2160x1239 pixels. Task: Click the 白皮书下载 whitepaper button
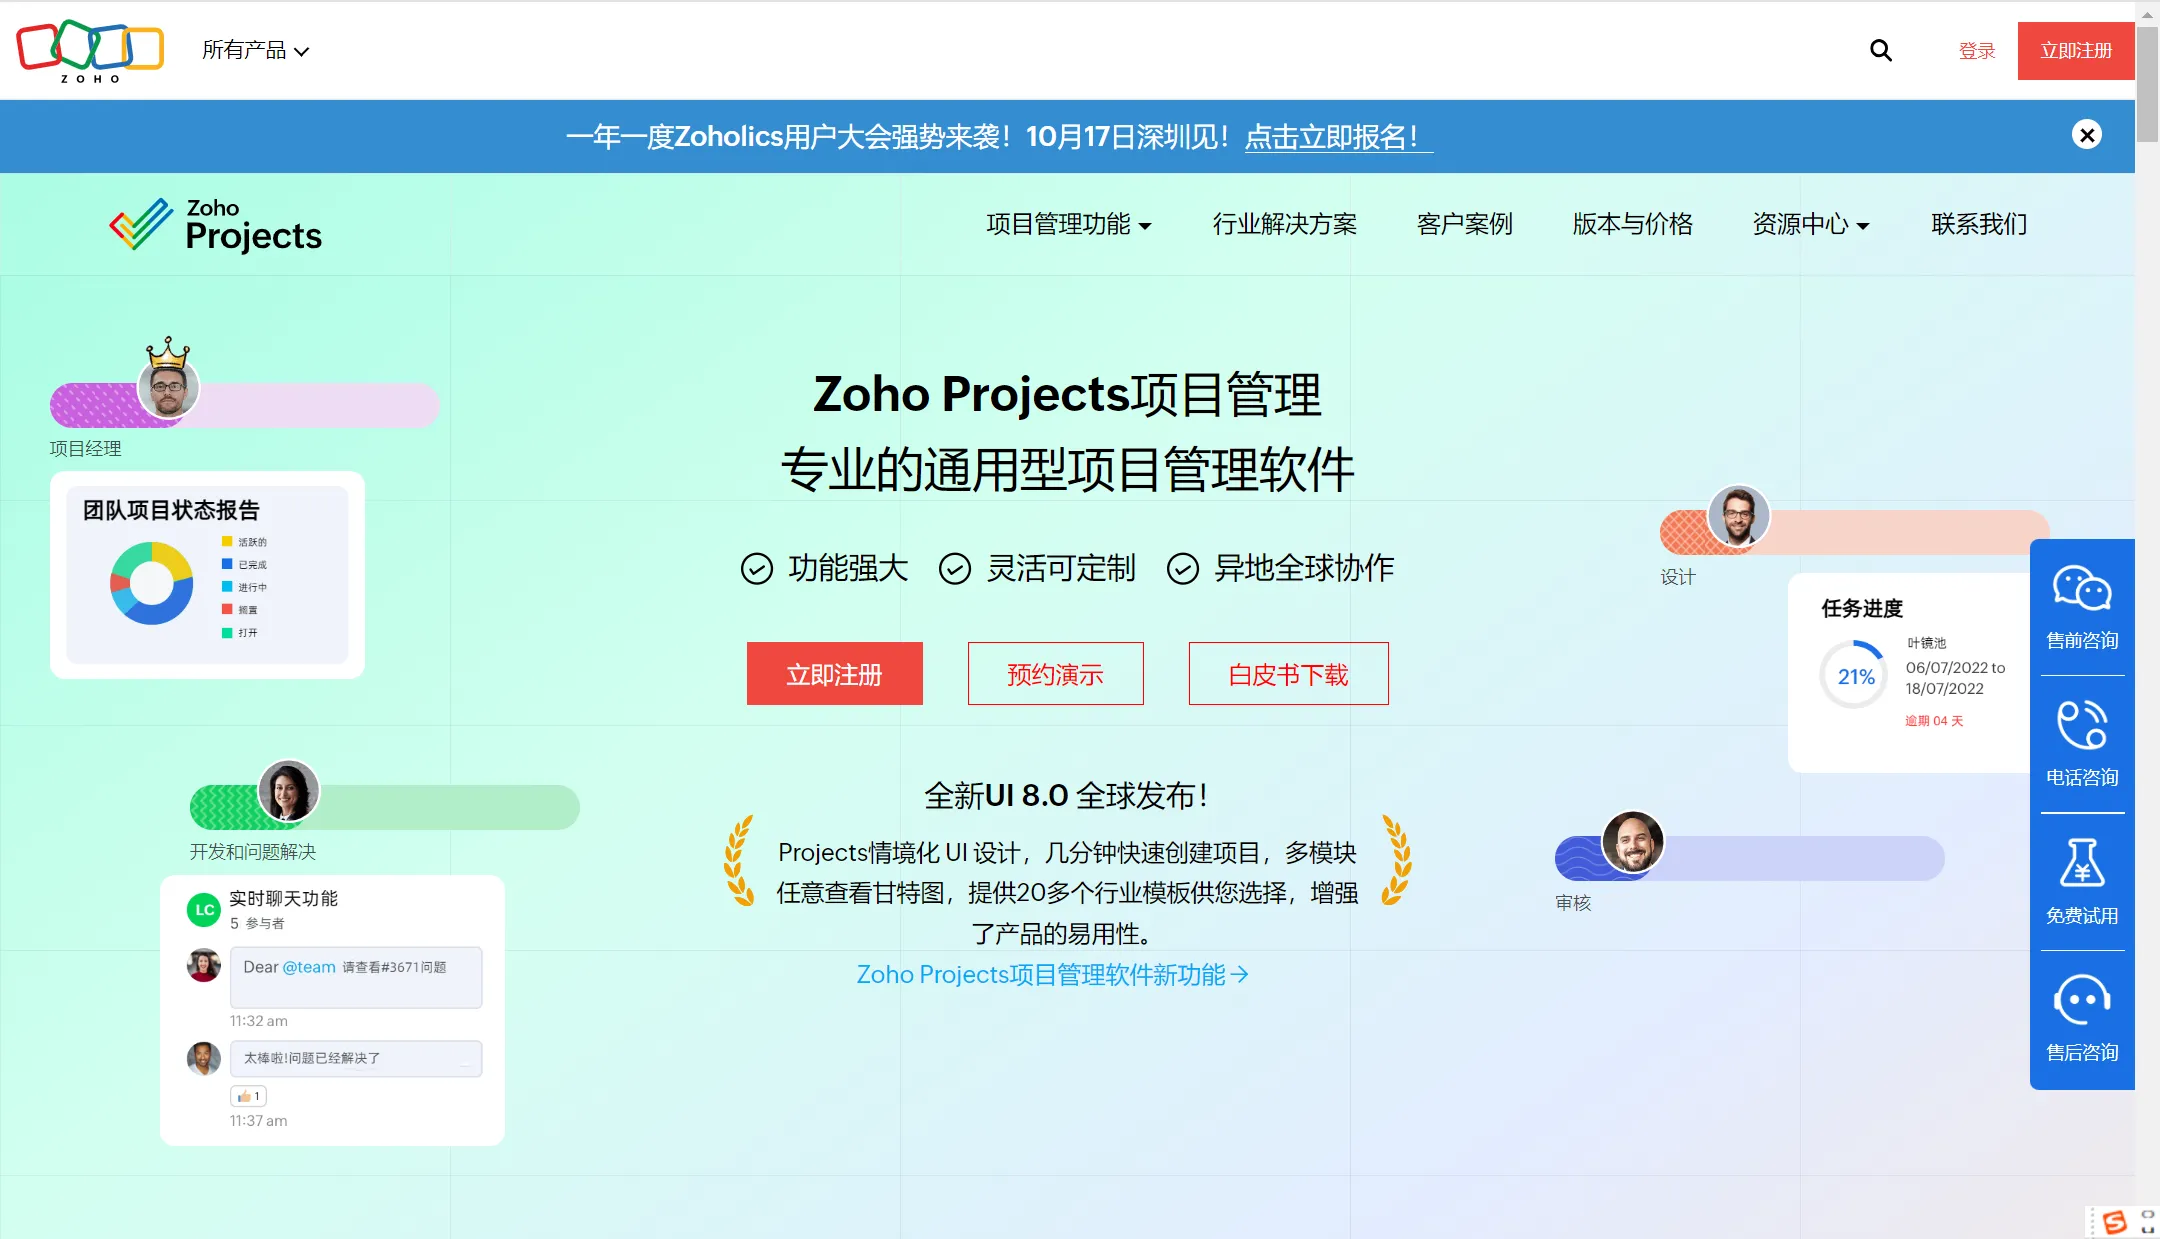pyautogui.click(x=1289, y=674)
